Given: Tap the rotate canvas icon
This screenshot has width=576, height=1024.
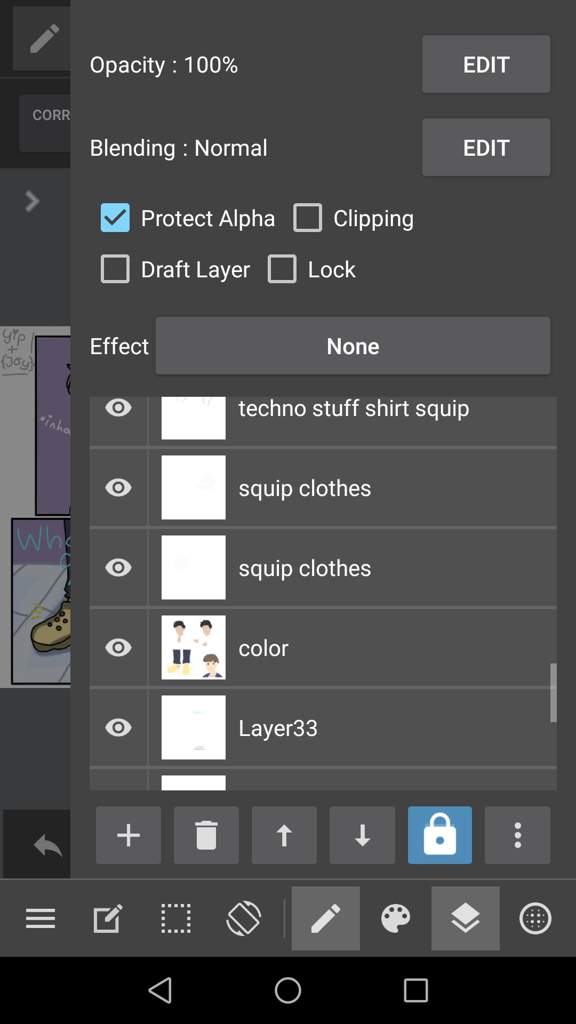Looking at the screenshot, I should pos(244,918).
